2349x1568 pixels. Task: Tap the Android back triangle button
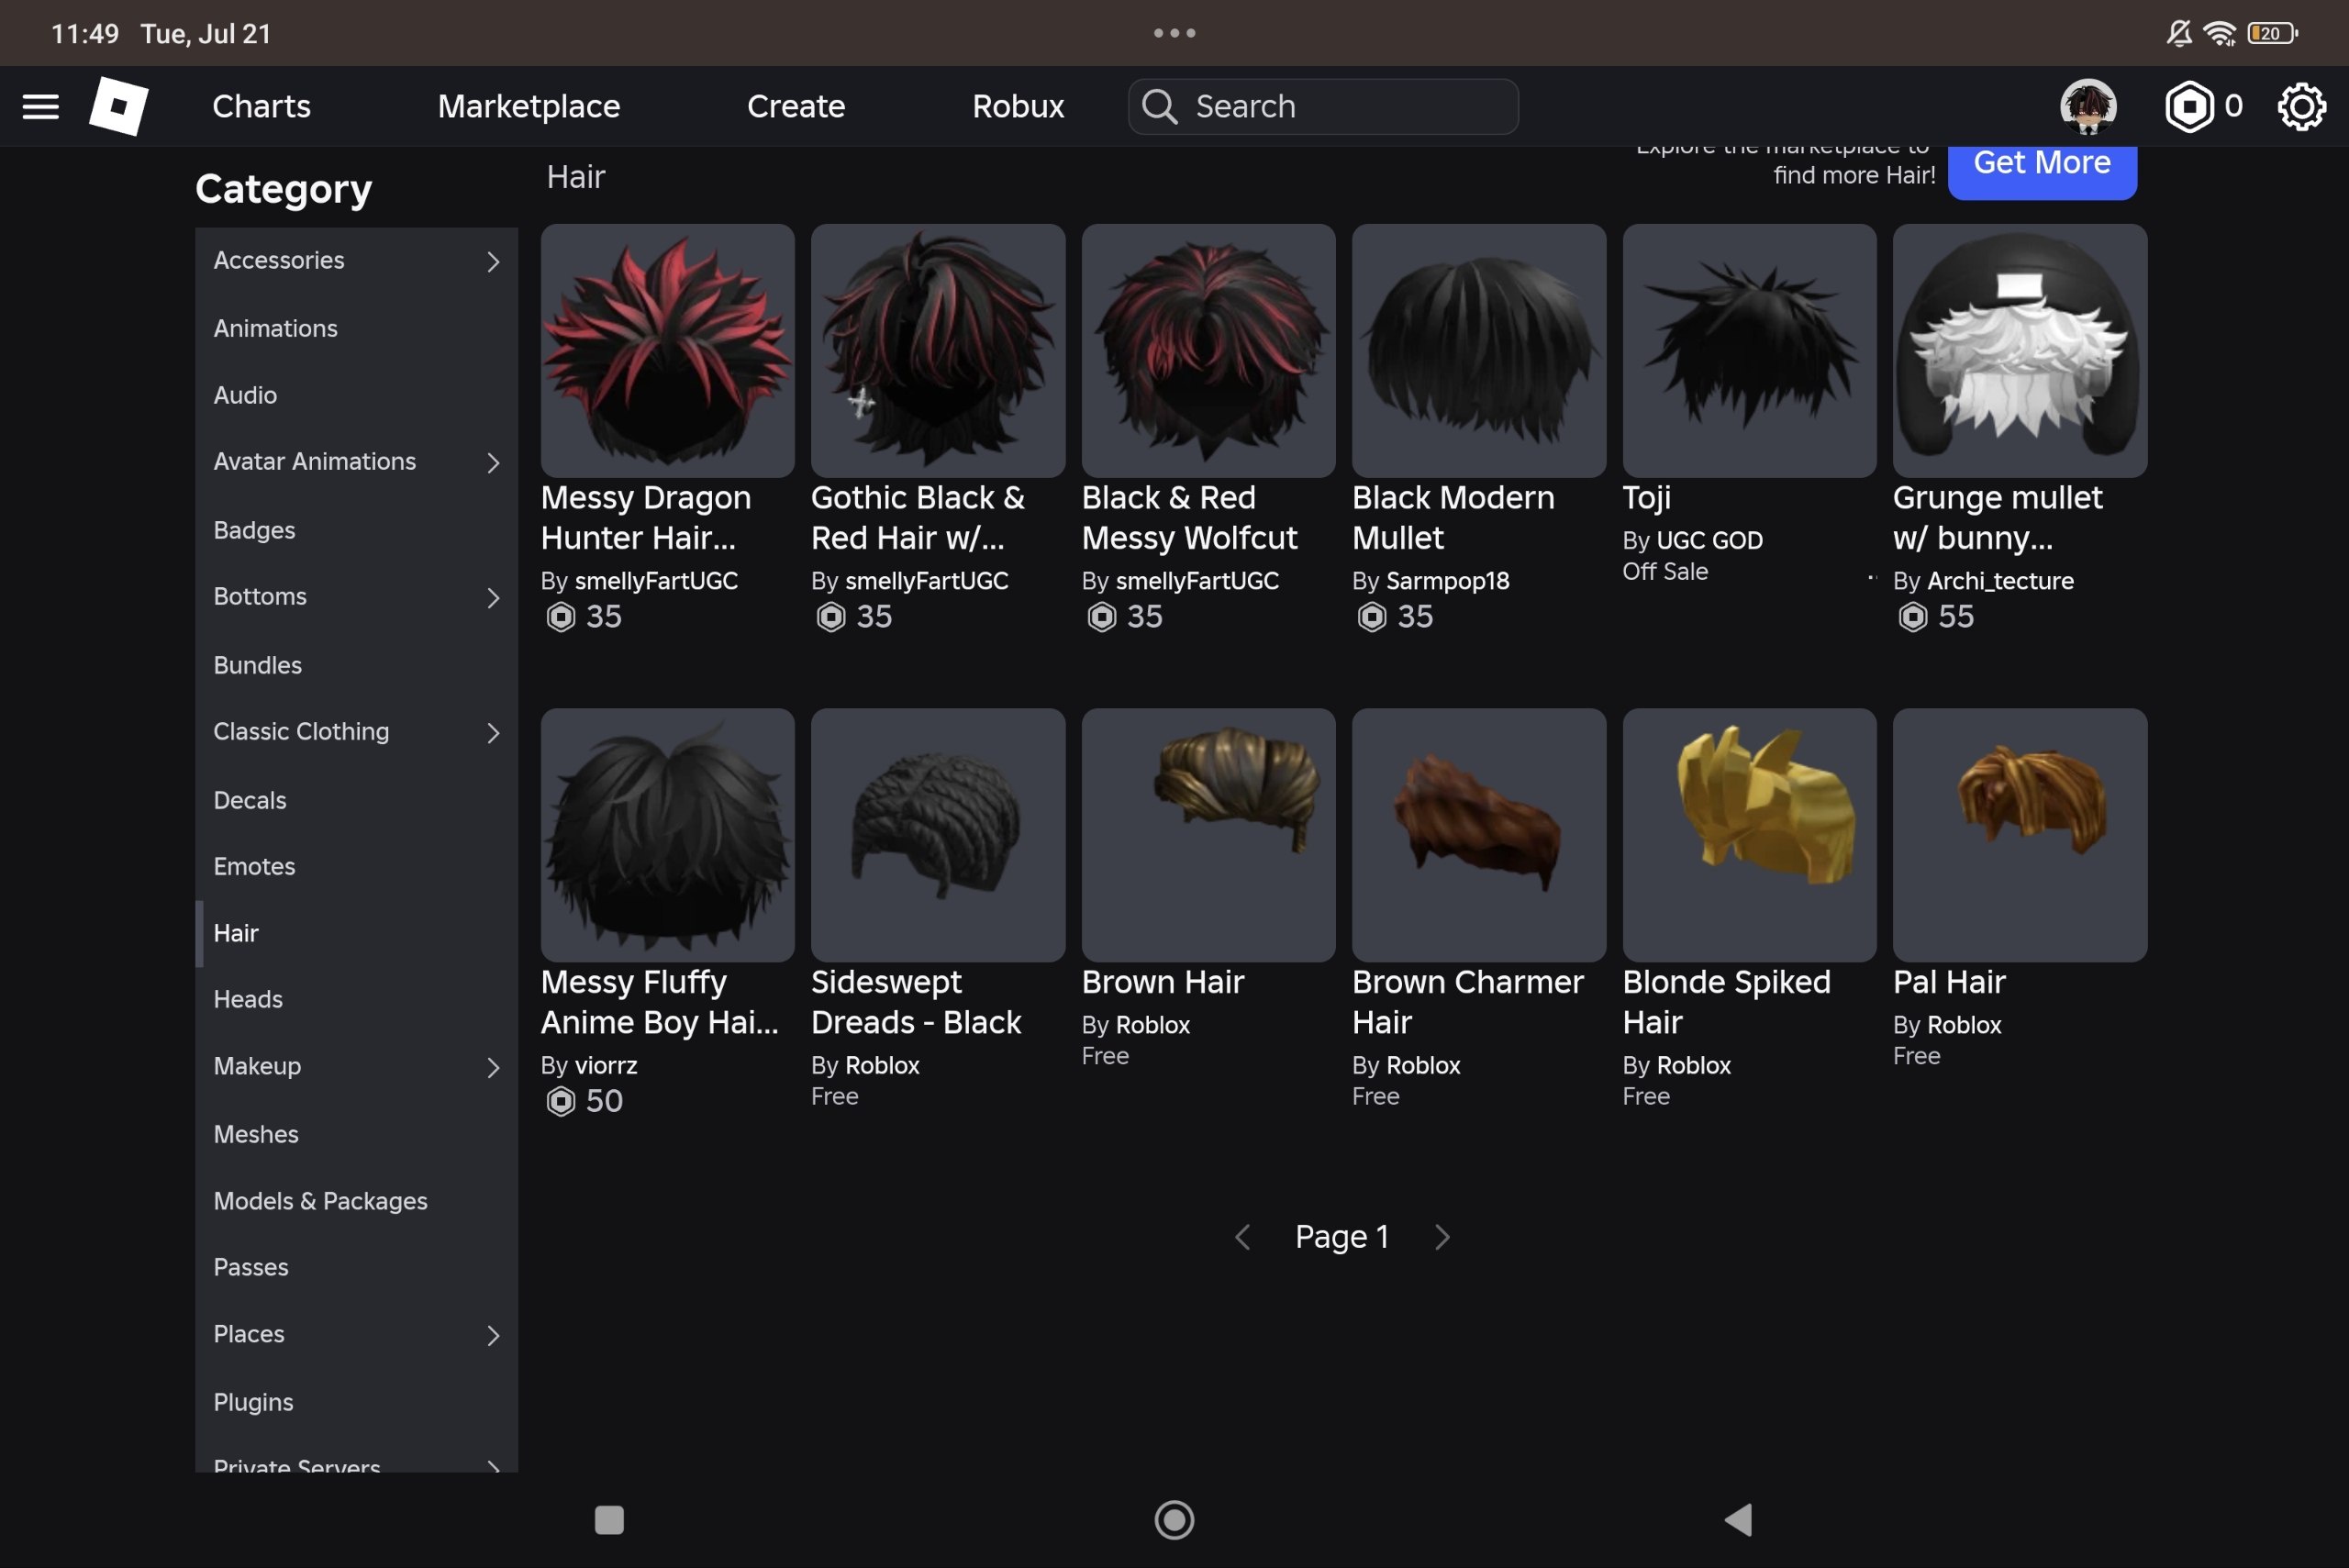(x=1738, y=1520)
